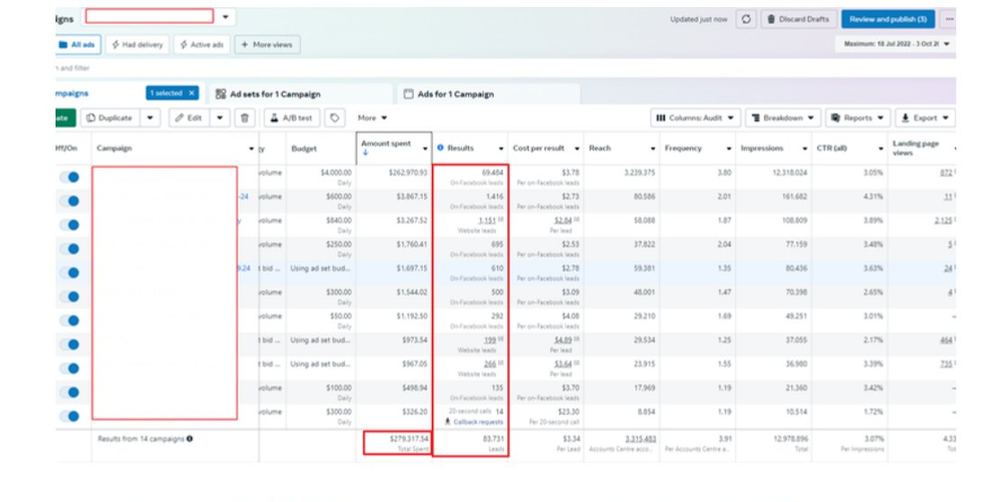Screen dimensions: 1000x502
Task: Open the ad account selector dropdown arrow
Action: point(225,17)
